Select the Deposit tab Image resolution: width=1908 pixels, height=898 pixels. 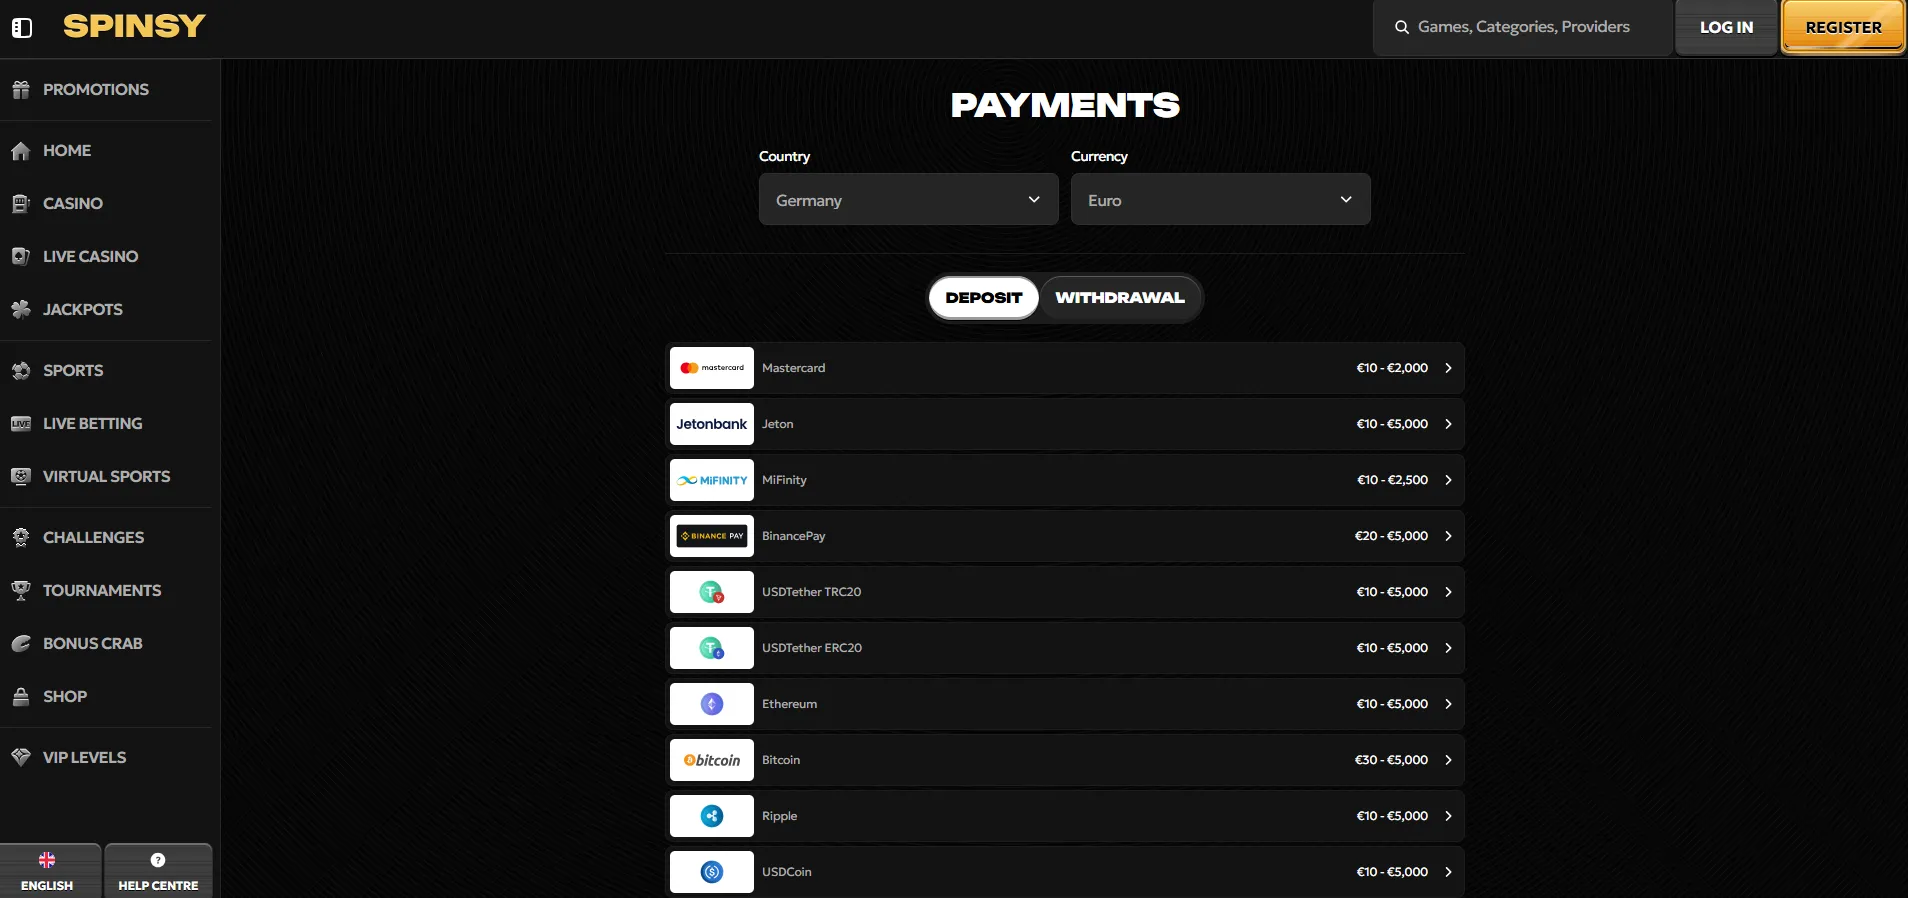[x=984, y=298]
